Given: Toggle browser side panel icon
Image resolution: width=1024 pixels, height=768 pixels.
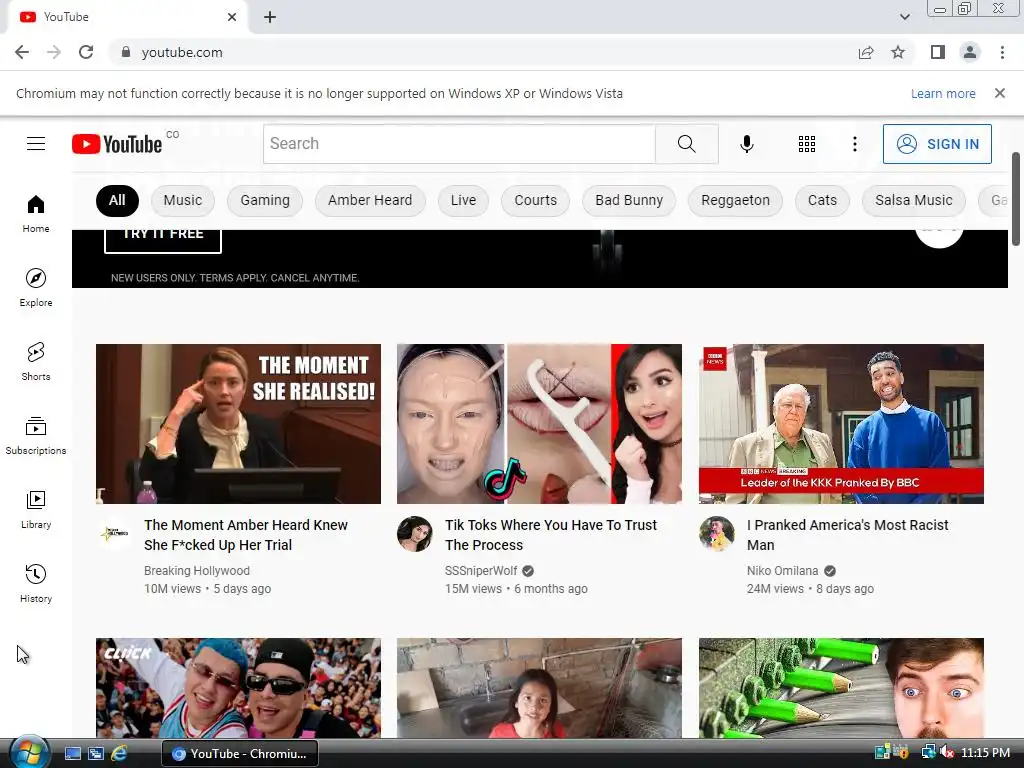Looking at the screenshot, I should click(938, 52).
